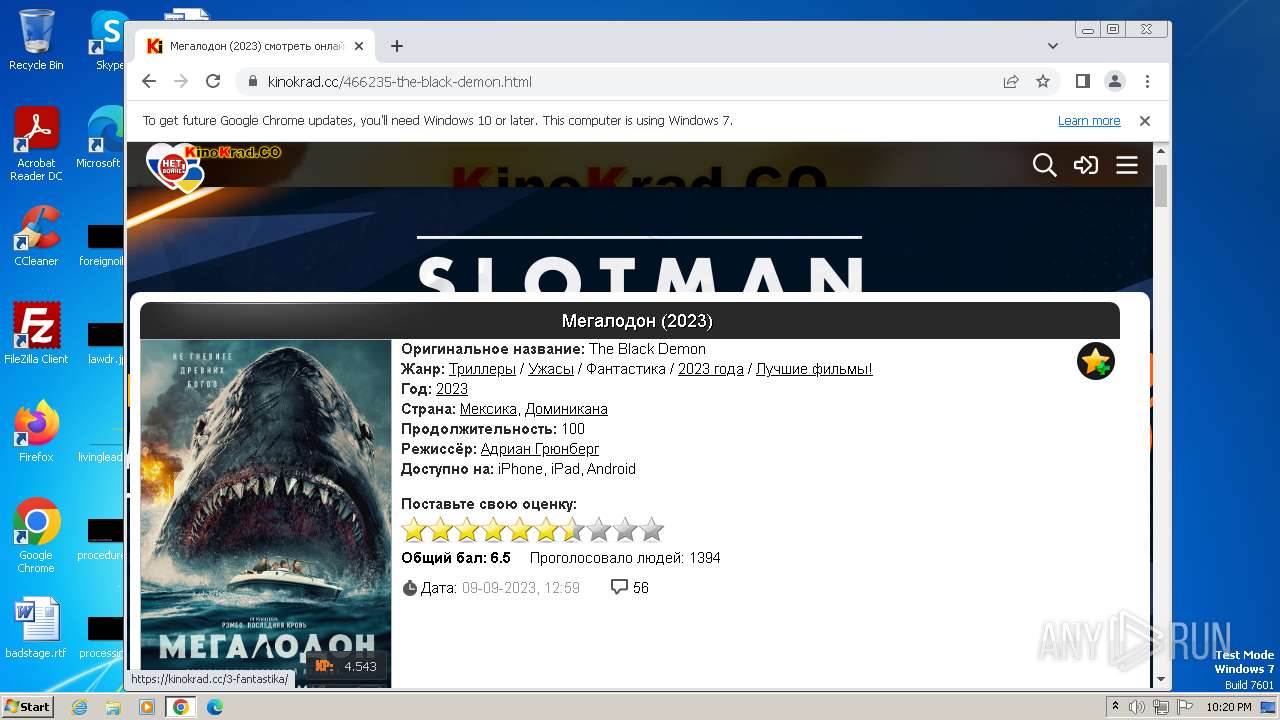1280x720 pixels.
Task: Open the year 2023 link
Action: coord(452,389)
